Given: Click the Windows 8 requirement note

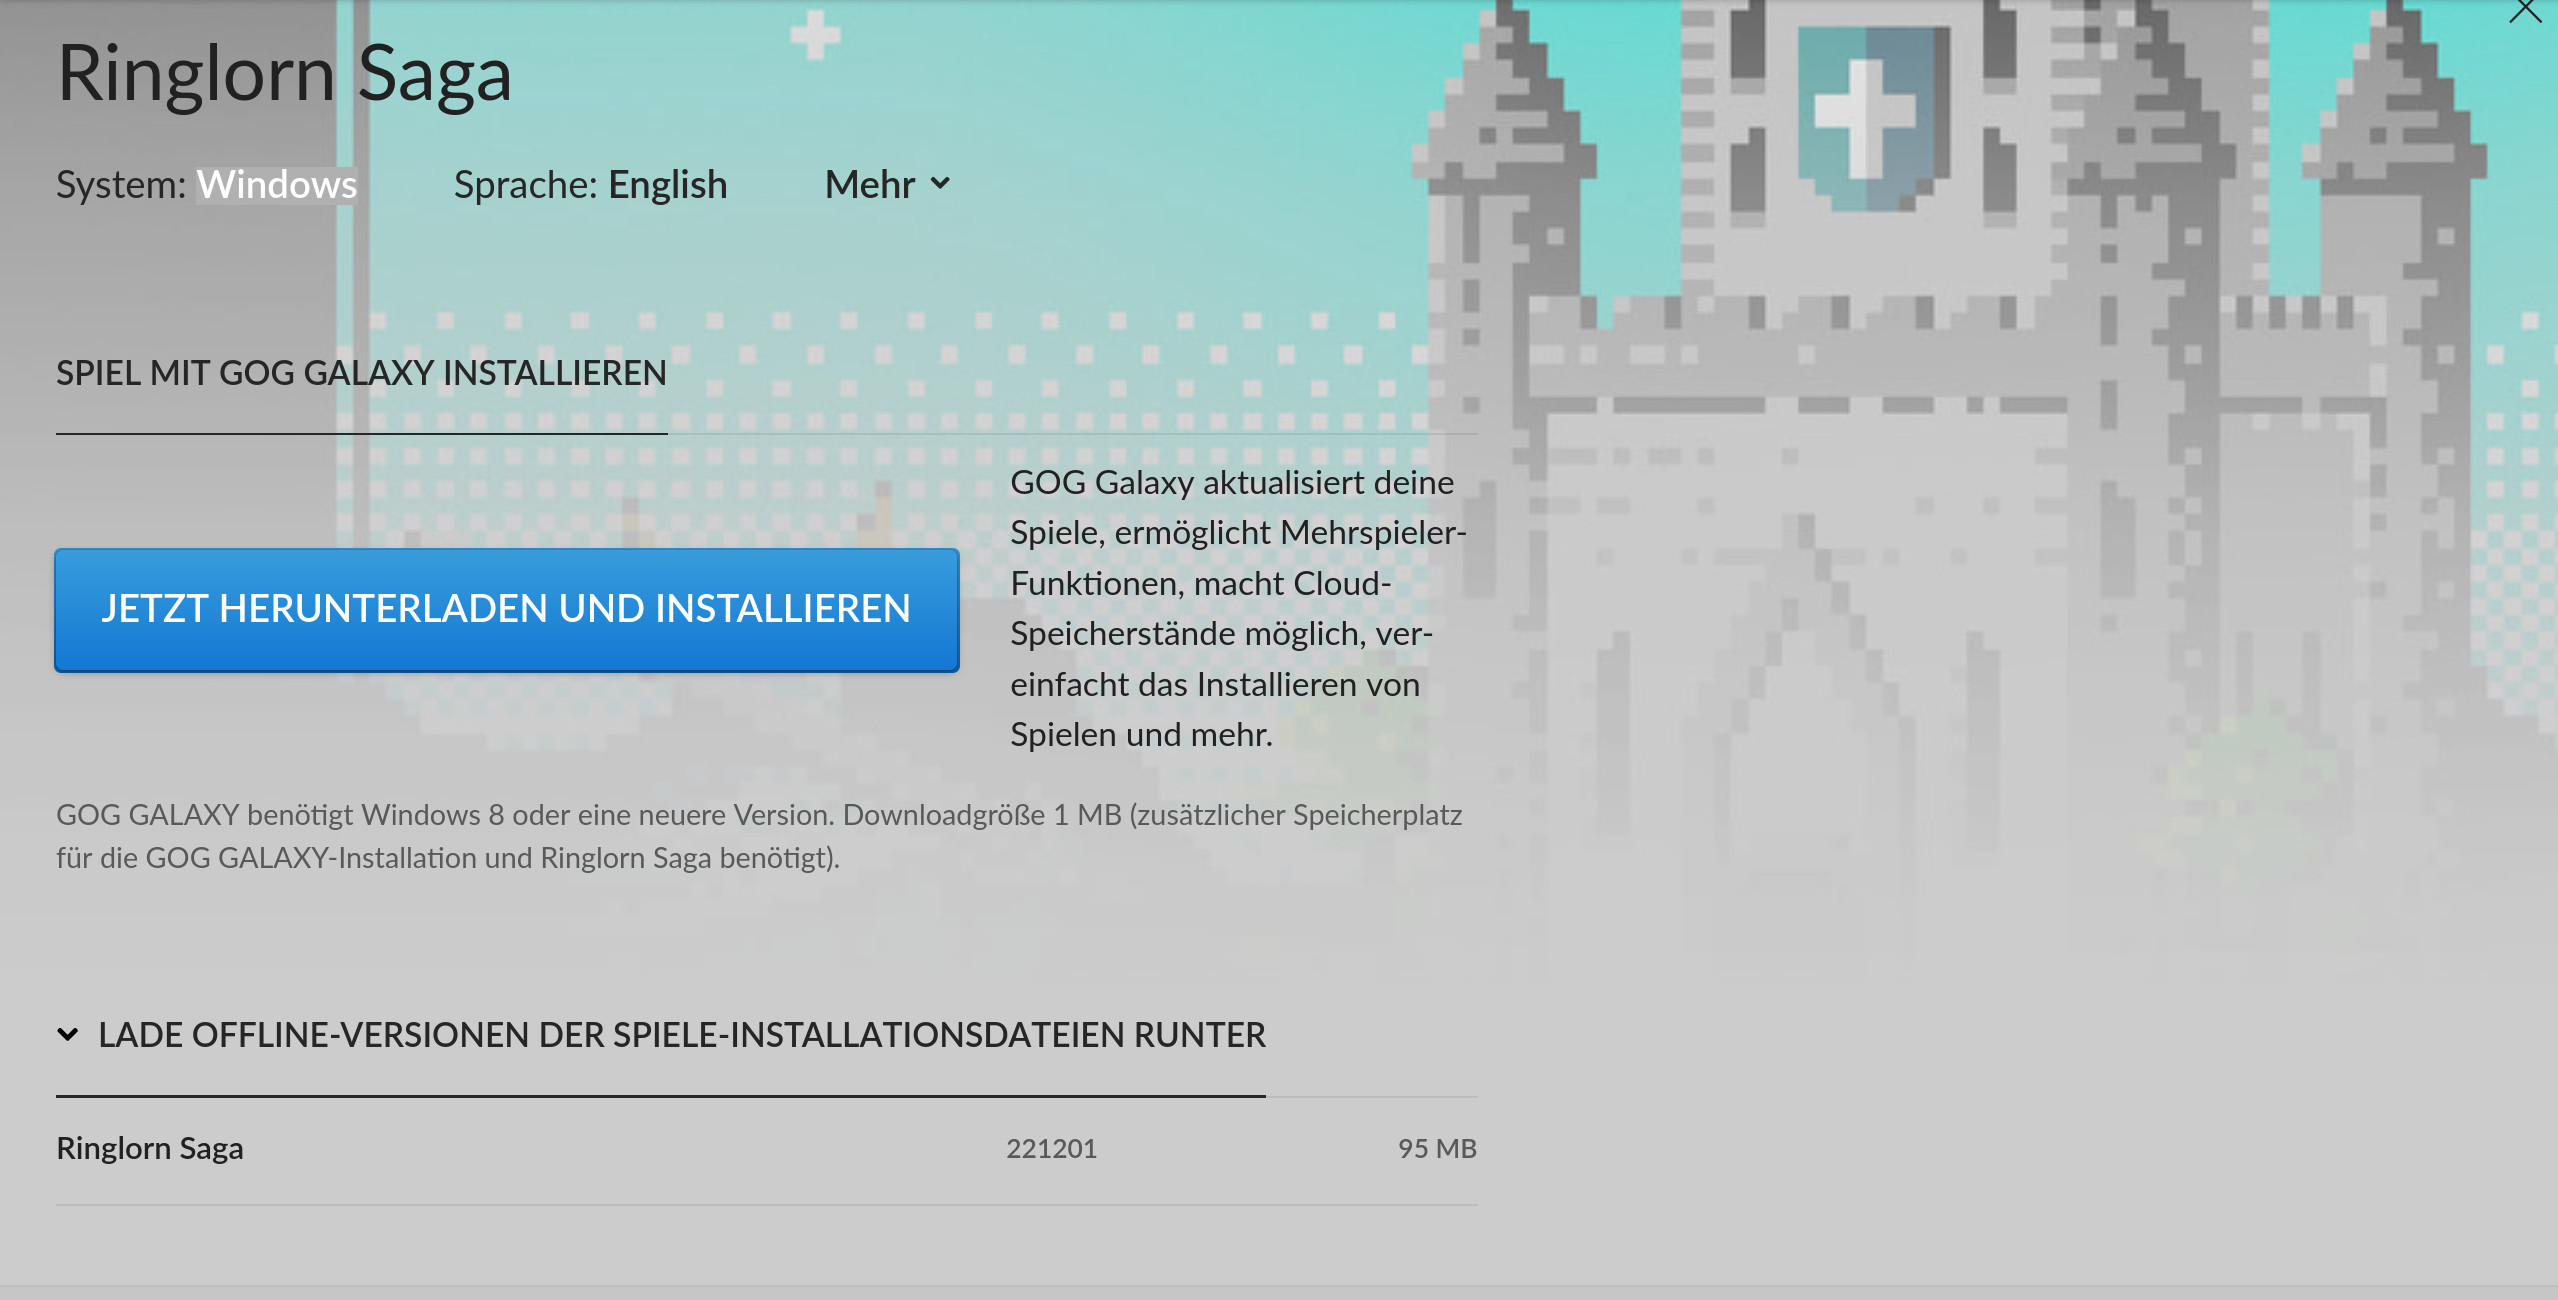Looking at the screenshot, I should pos(759,836).
